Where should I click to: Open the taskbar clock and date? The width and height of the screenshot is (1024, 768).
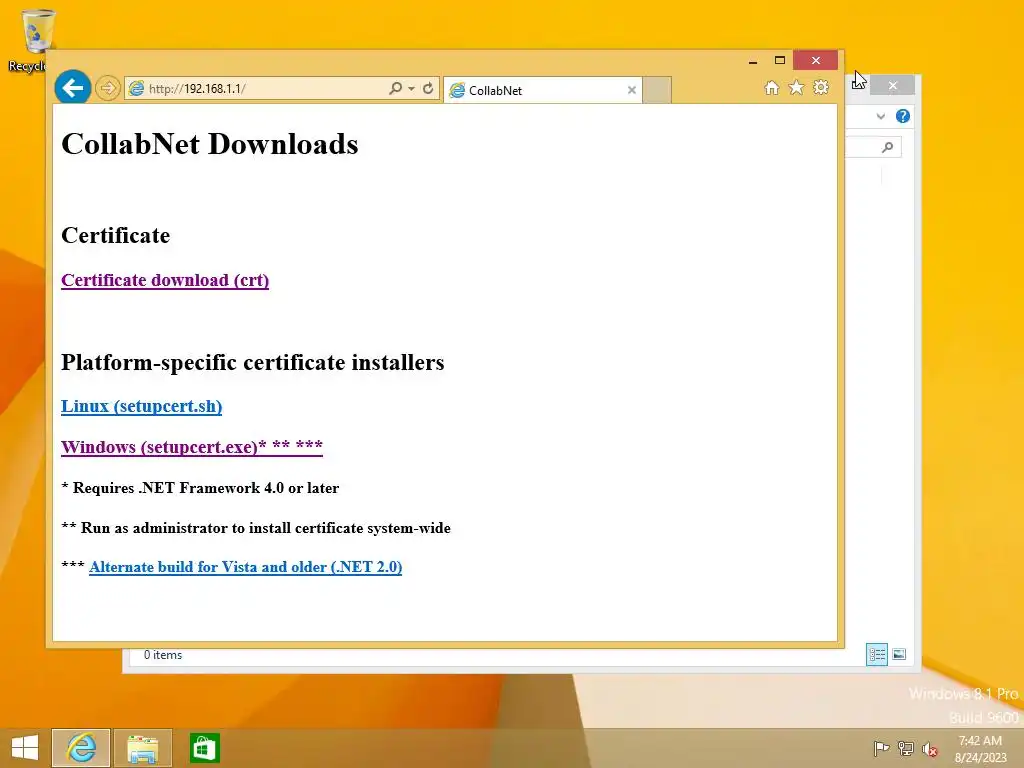[x=980, y=749]
